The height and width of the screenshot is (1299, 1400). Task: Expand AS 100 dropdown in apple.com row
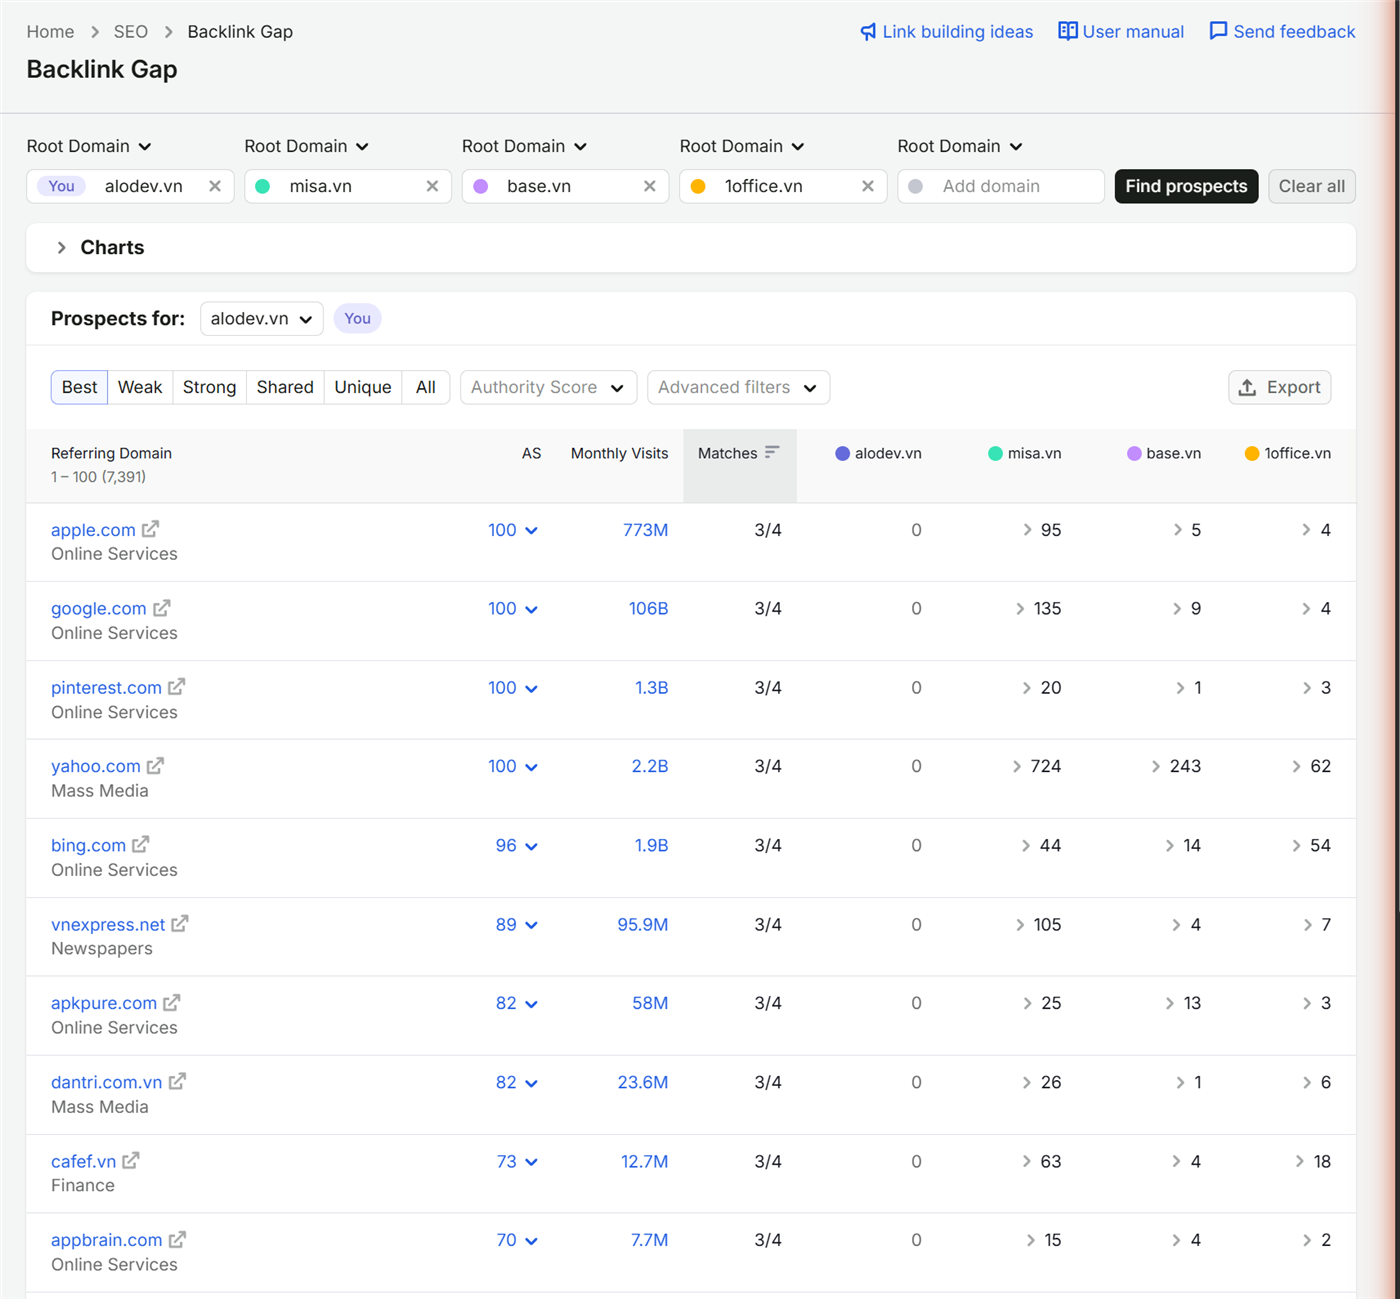pyautogui.click(x=531, y=531)
